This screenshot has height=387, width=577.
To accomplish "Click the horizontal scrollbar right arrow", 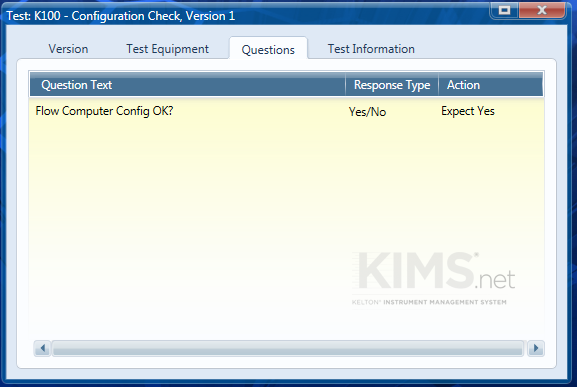I will click(536, 348).
